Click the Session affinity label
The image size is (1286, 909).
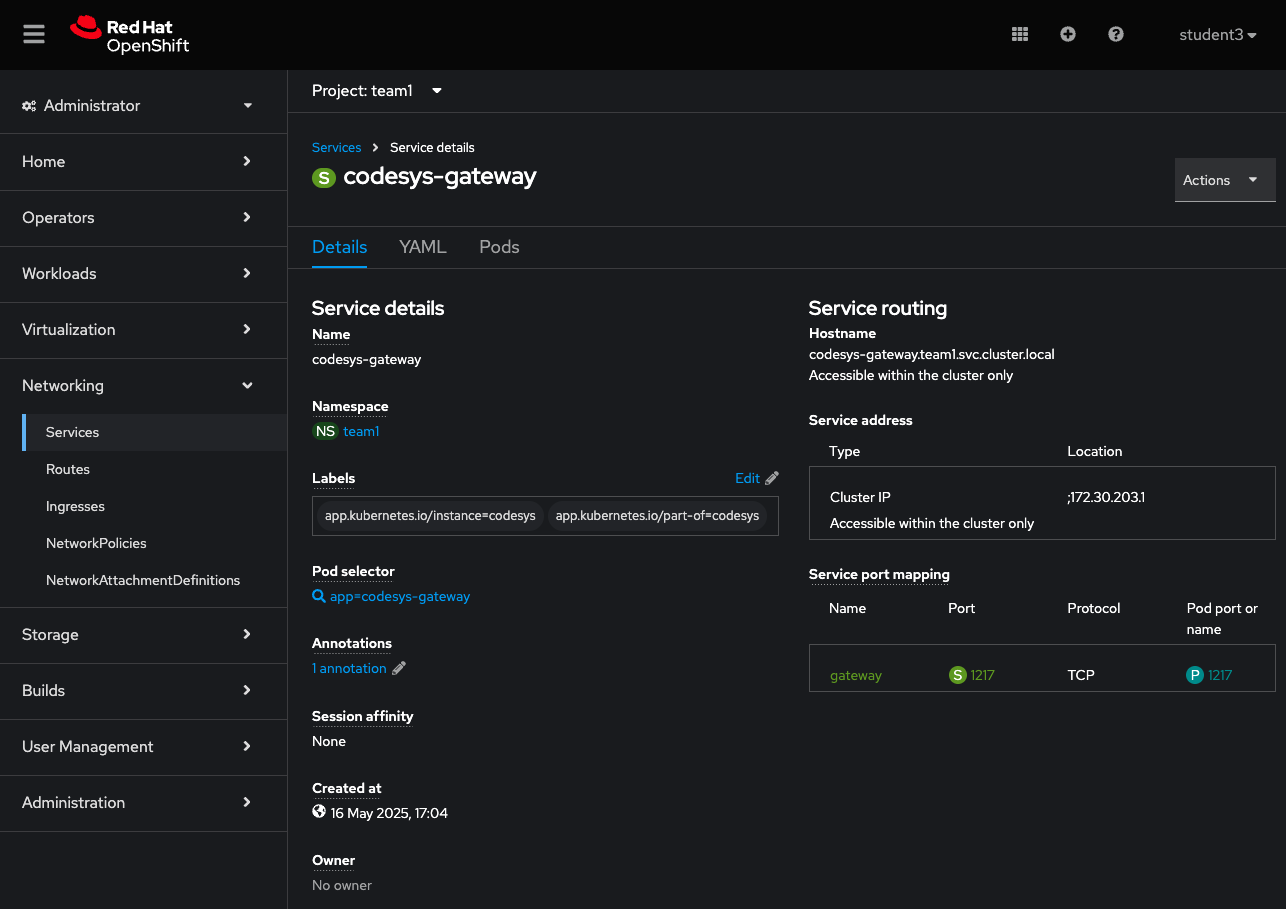pyautogui.click(x=362, y=716)
